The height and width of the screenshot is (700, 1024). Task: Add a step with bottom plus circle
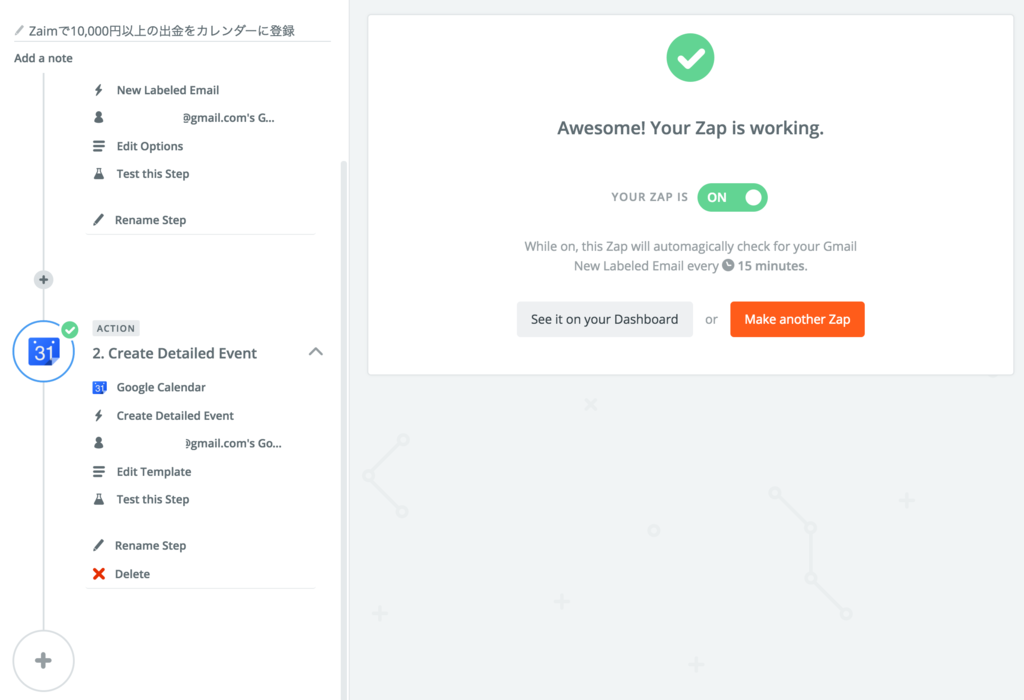click(x=44, y=661)
